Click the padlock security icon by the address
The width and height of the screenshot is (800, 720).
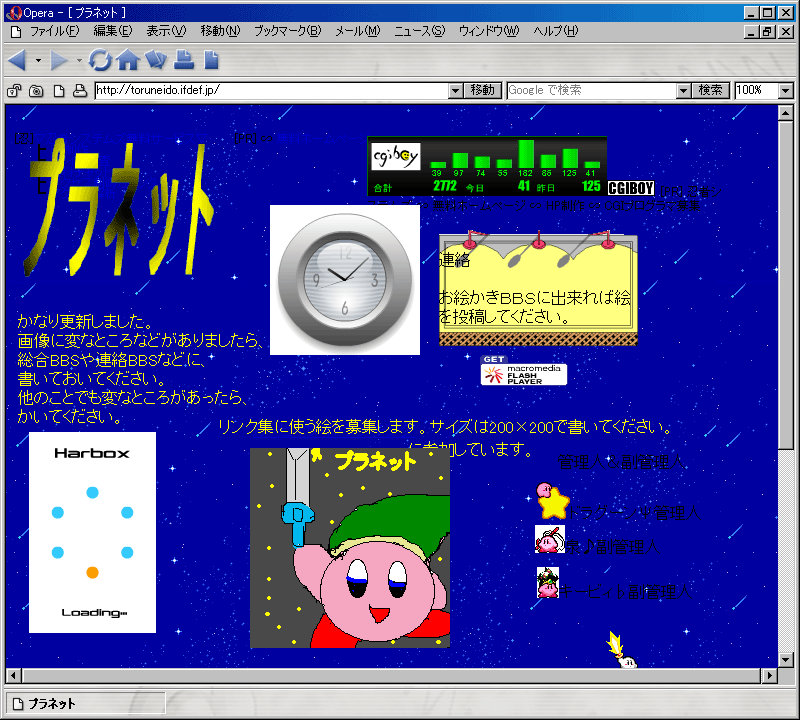tap(14, 91)
